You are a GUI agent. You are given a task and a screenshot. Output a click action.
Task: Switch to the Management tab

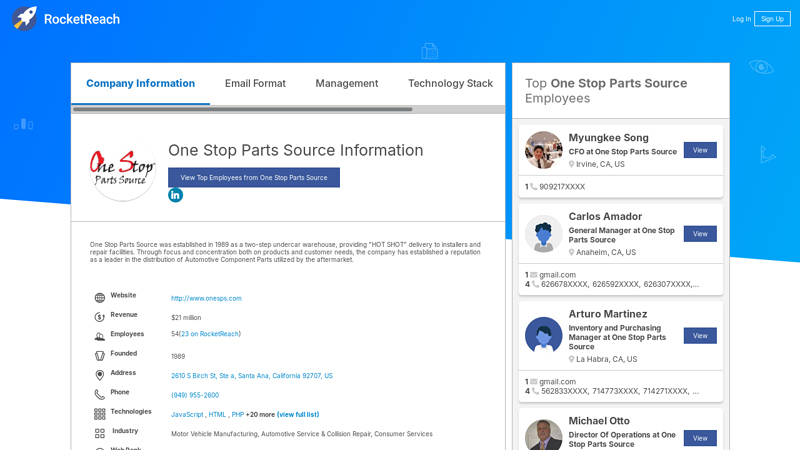[346, 83]
